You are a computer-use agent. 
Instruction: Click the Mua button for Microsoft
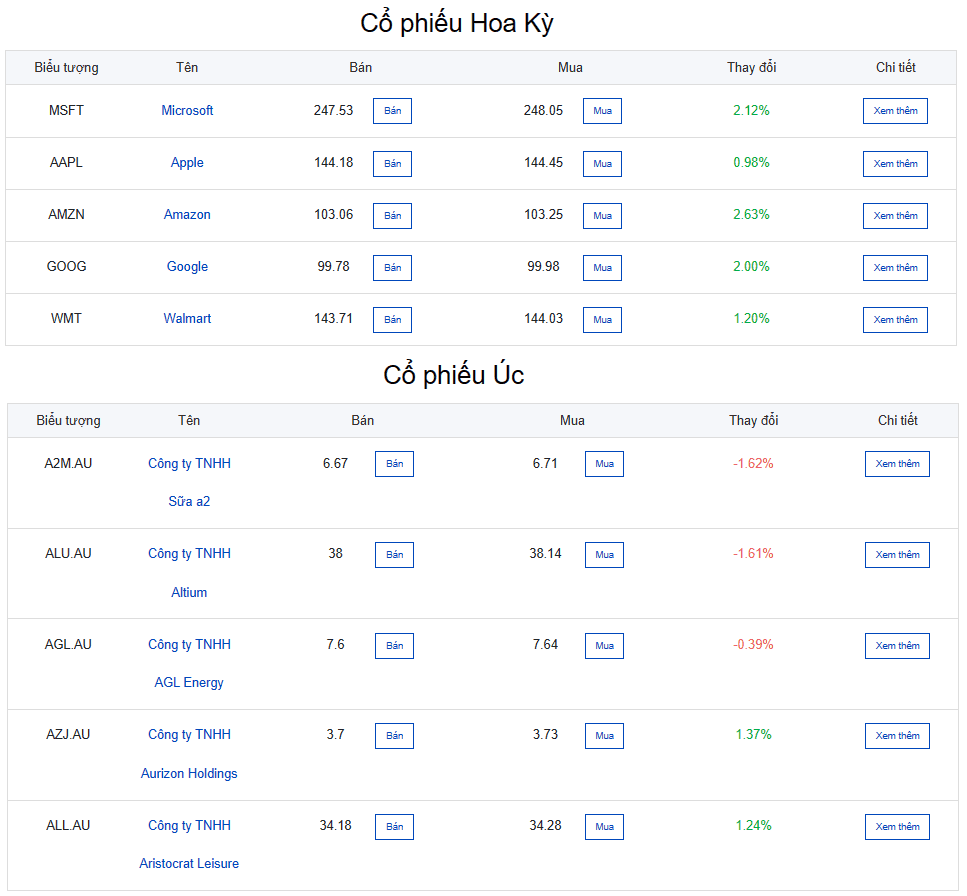pos(603,111)
